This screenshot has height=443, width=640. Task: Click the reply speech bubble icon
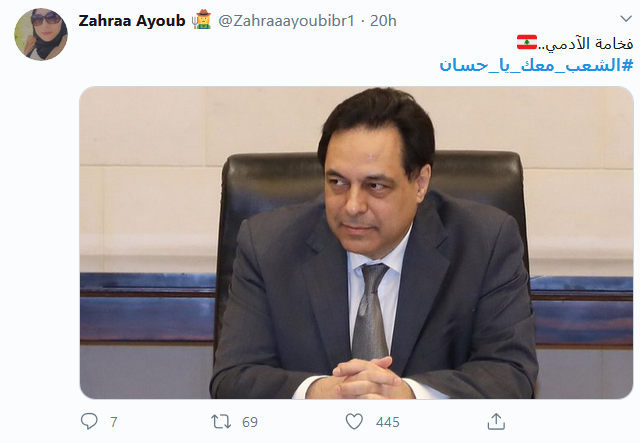pyautogui.click(x=89, y=421)
